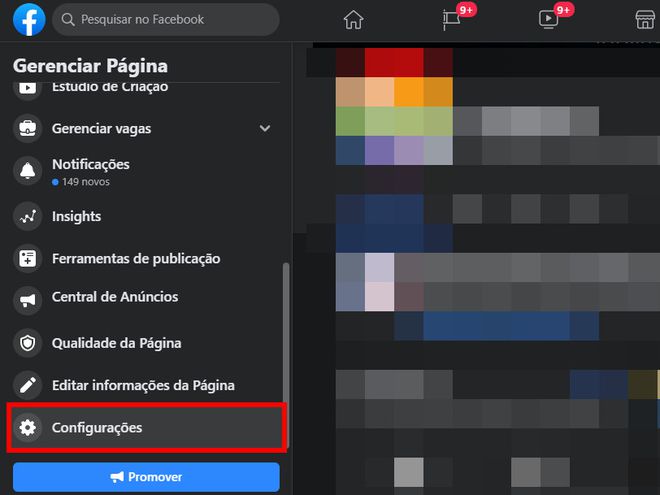
Task: Click the Estúdio de Criação icon
Action: click(27, 88)
